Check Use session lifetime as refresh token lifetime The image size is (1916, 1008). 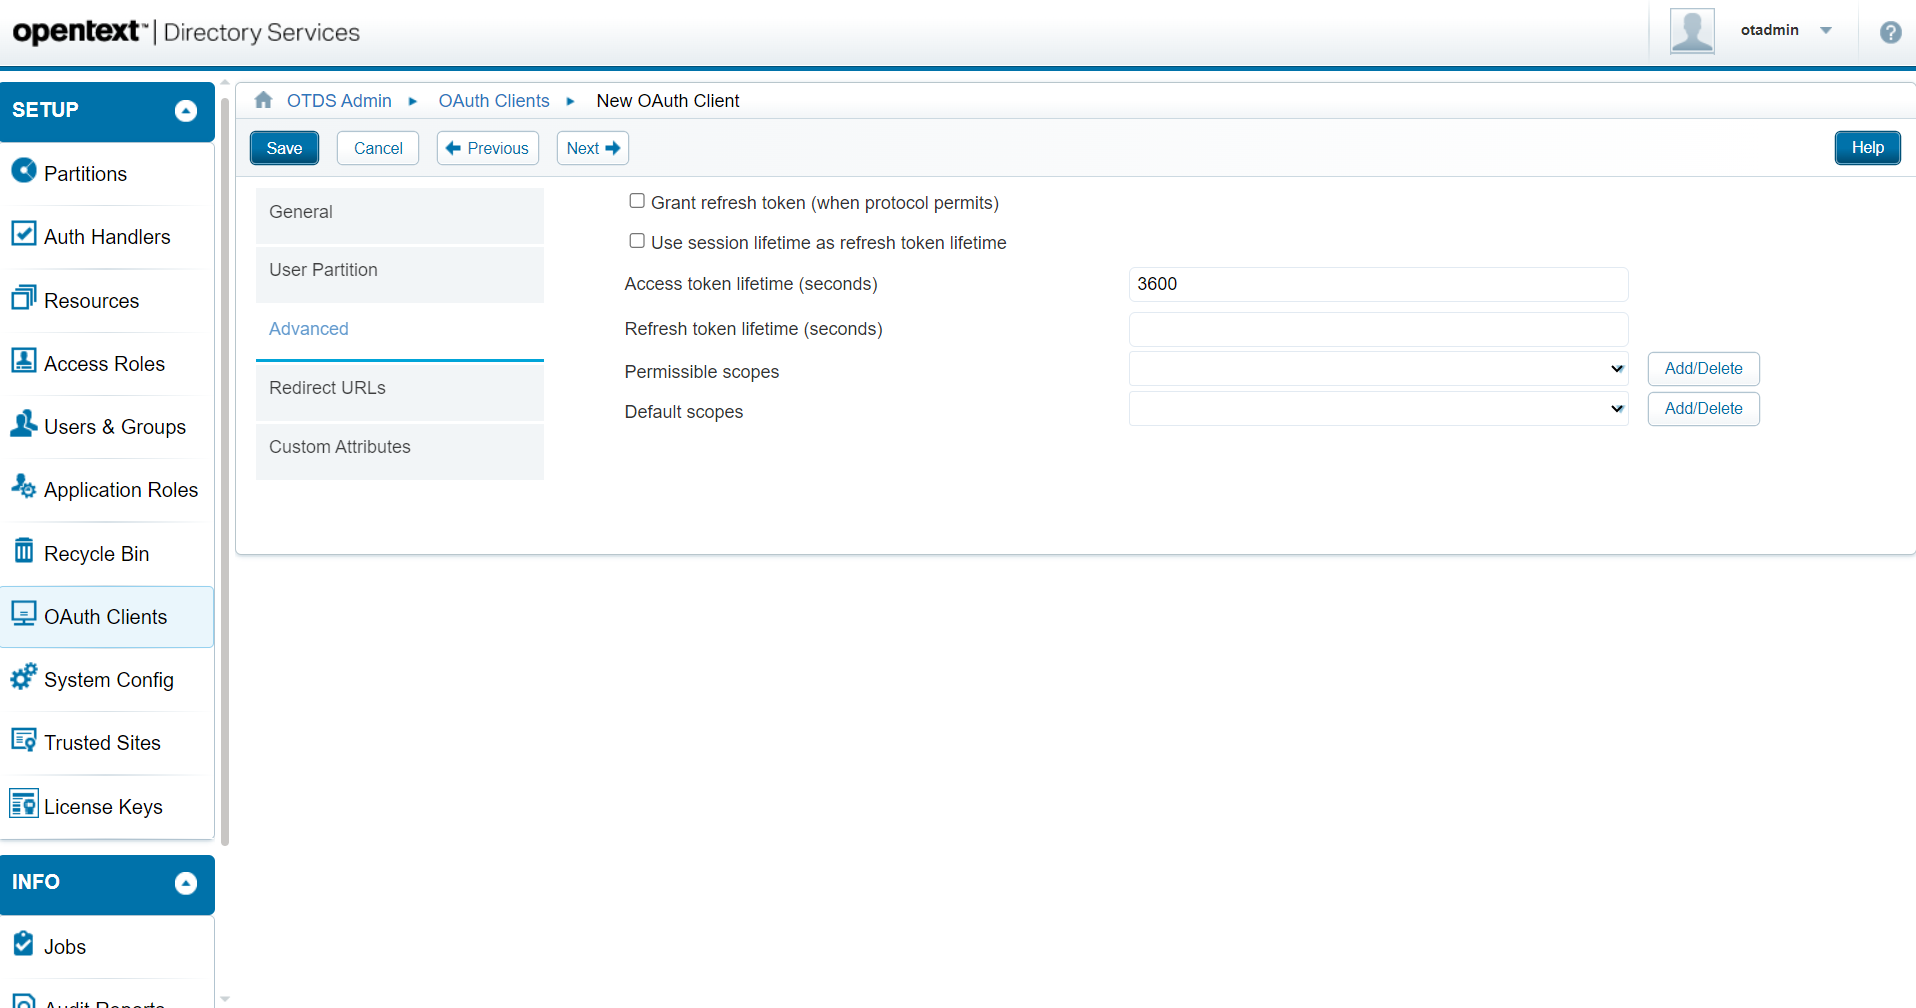(x=637, y=241)
